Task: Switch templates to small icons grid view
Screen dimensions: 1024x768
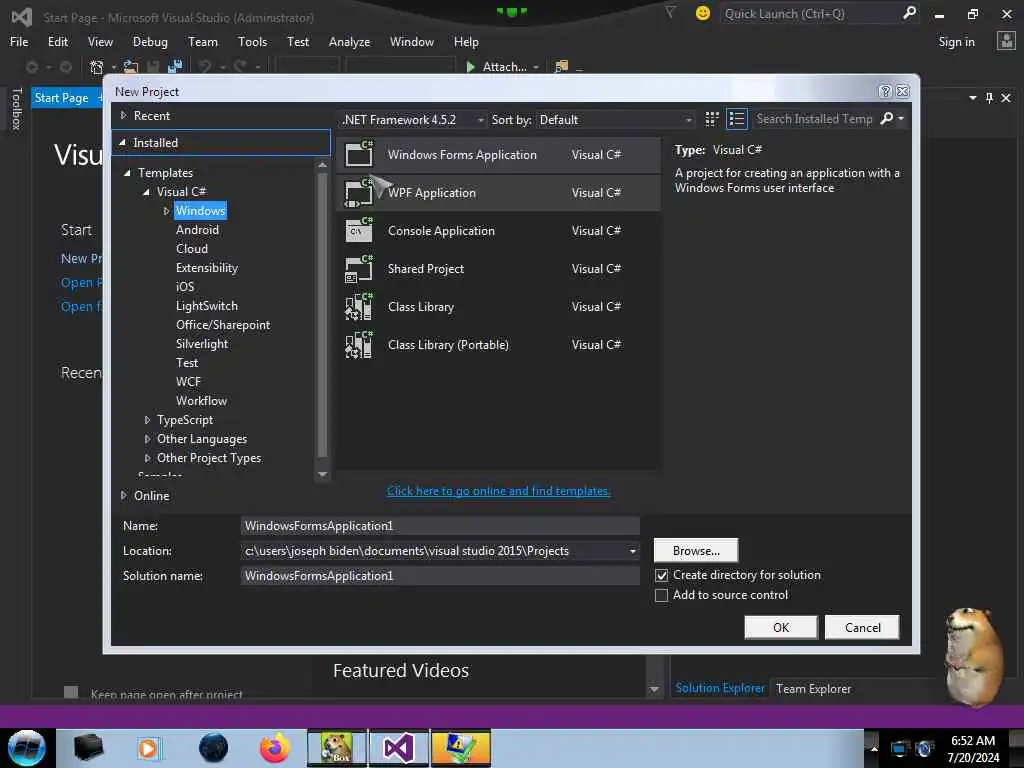Action: (712, 119)
